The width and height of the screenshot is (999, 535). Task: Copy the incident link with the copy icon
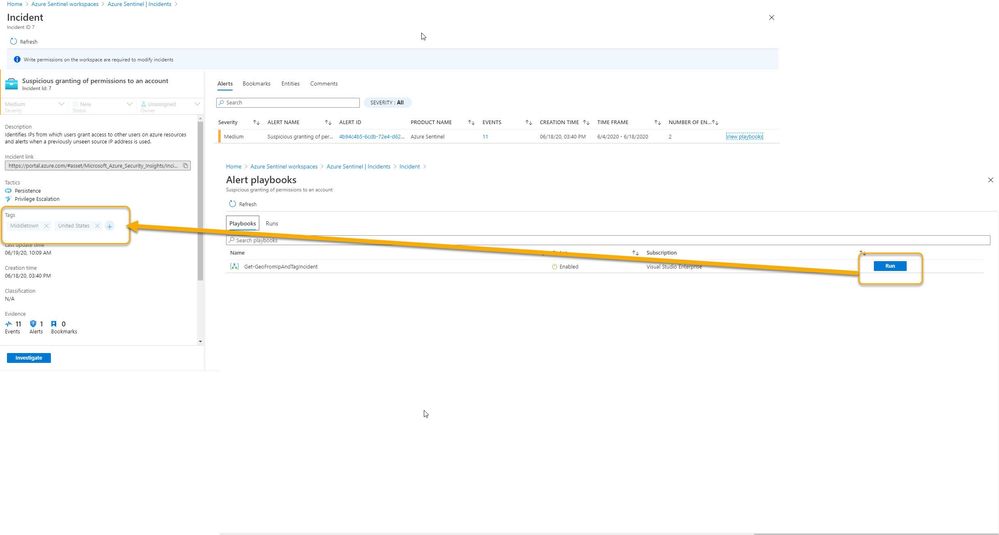[185, 166]
